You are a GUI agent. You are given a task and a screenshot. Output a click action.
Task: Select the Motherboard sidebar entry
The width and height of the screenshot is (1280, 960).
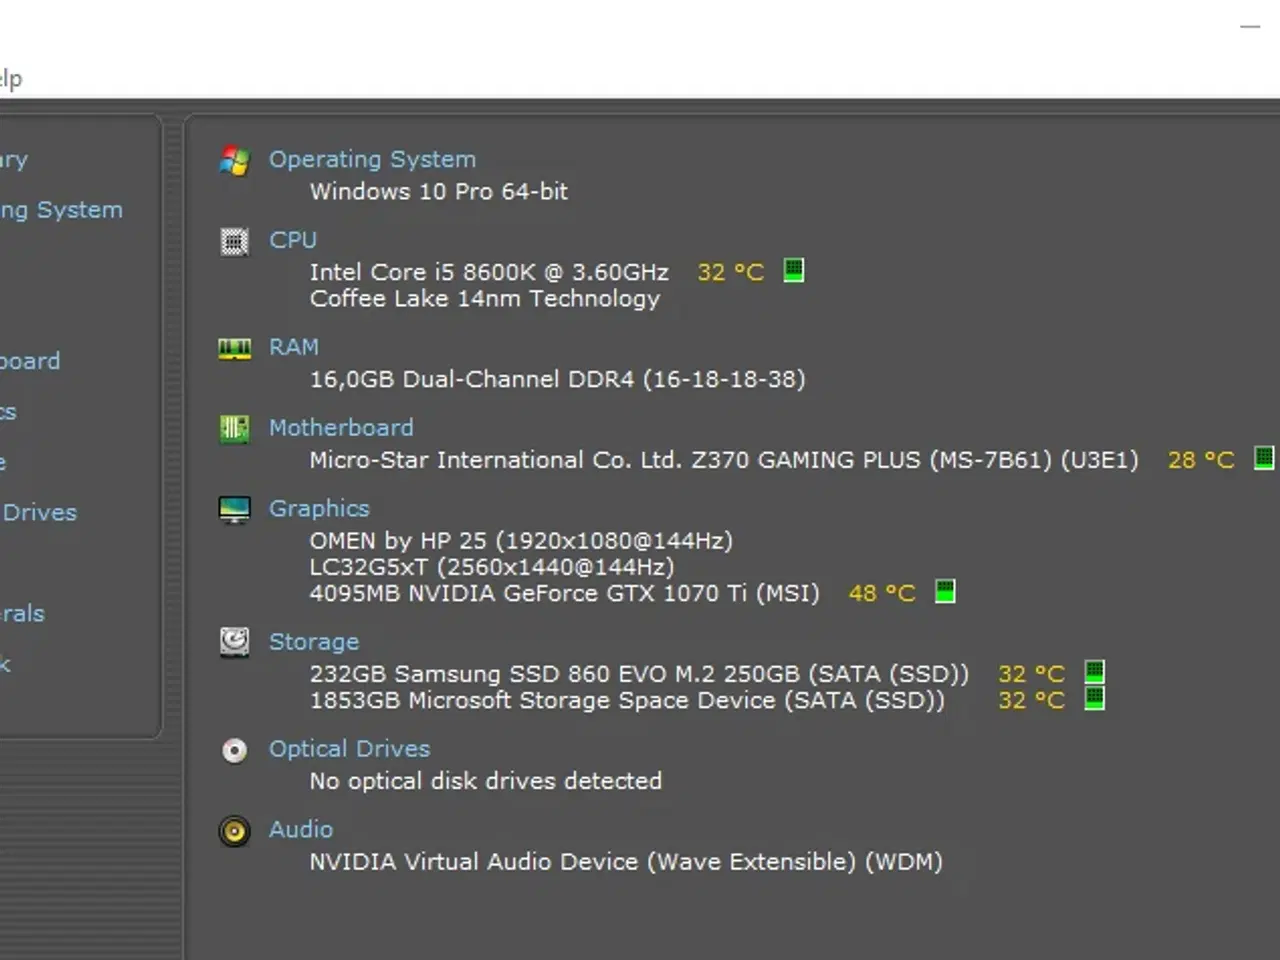[x=30, y=361]
